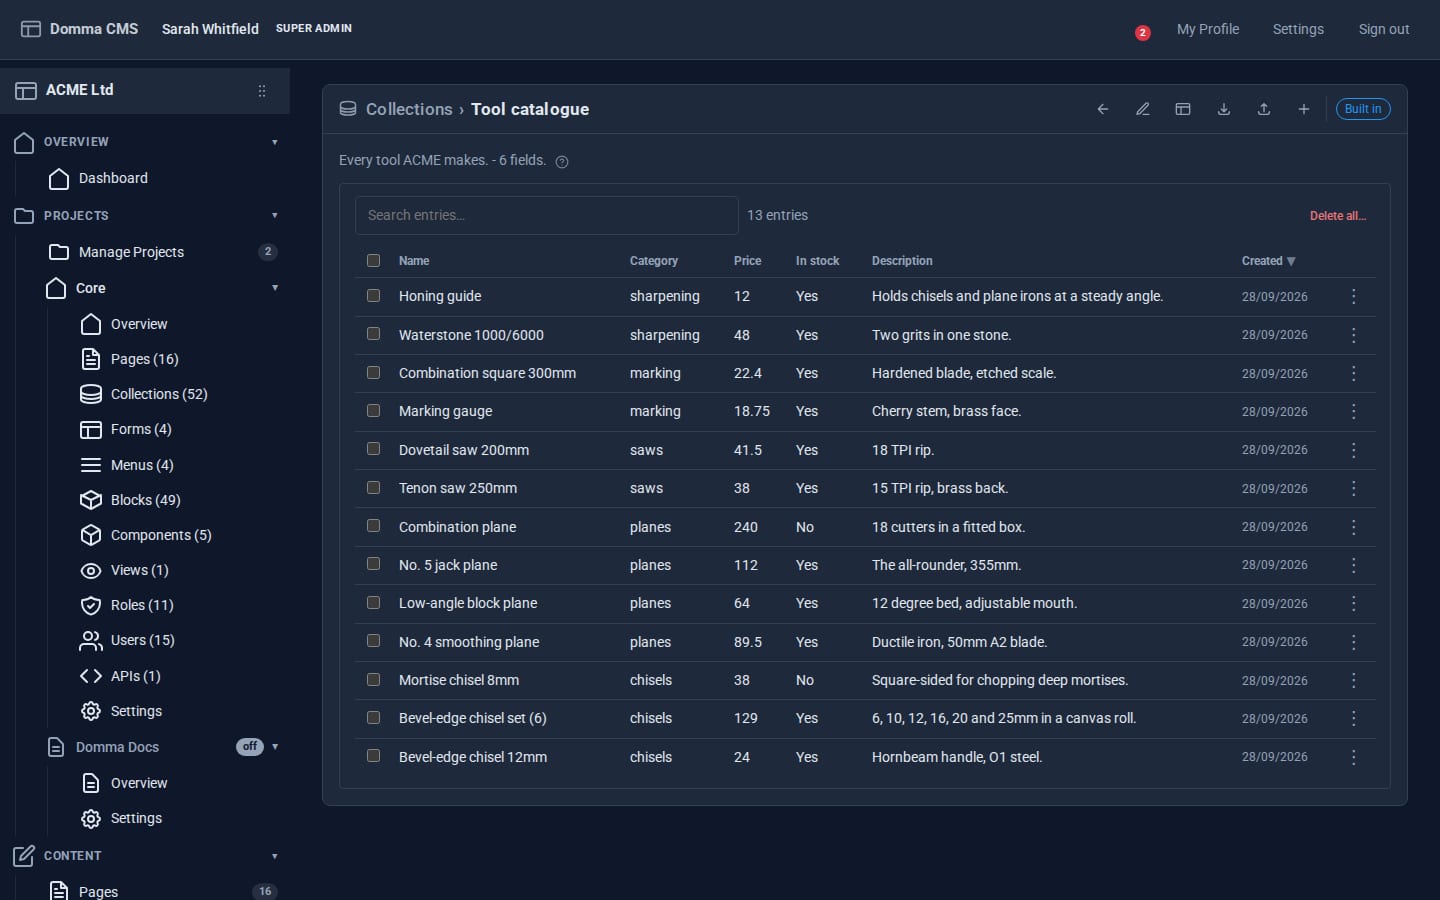Tick checkbox for Dovetail saw 200mm

(x=374, y=449)
